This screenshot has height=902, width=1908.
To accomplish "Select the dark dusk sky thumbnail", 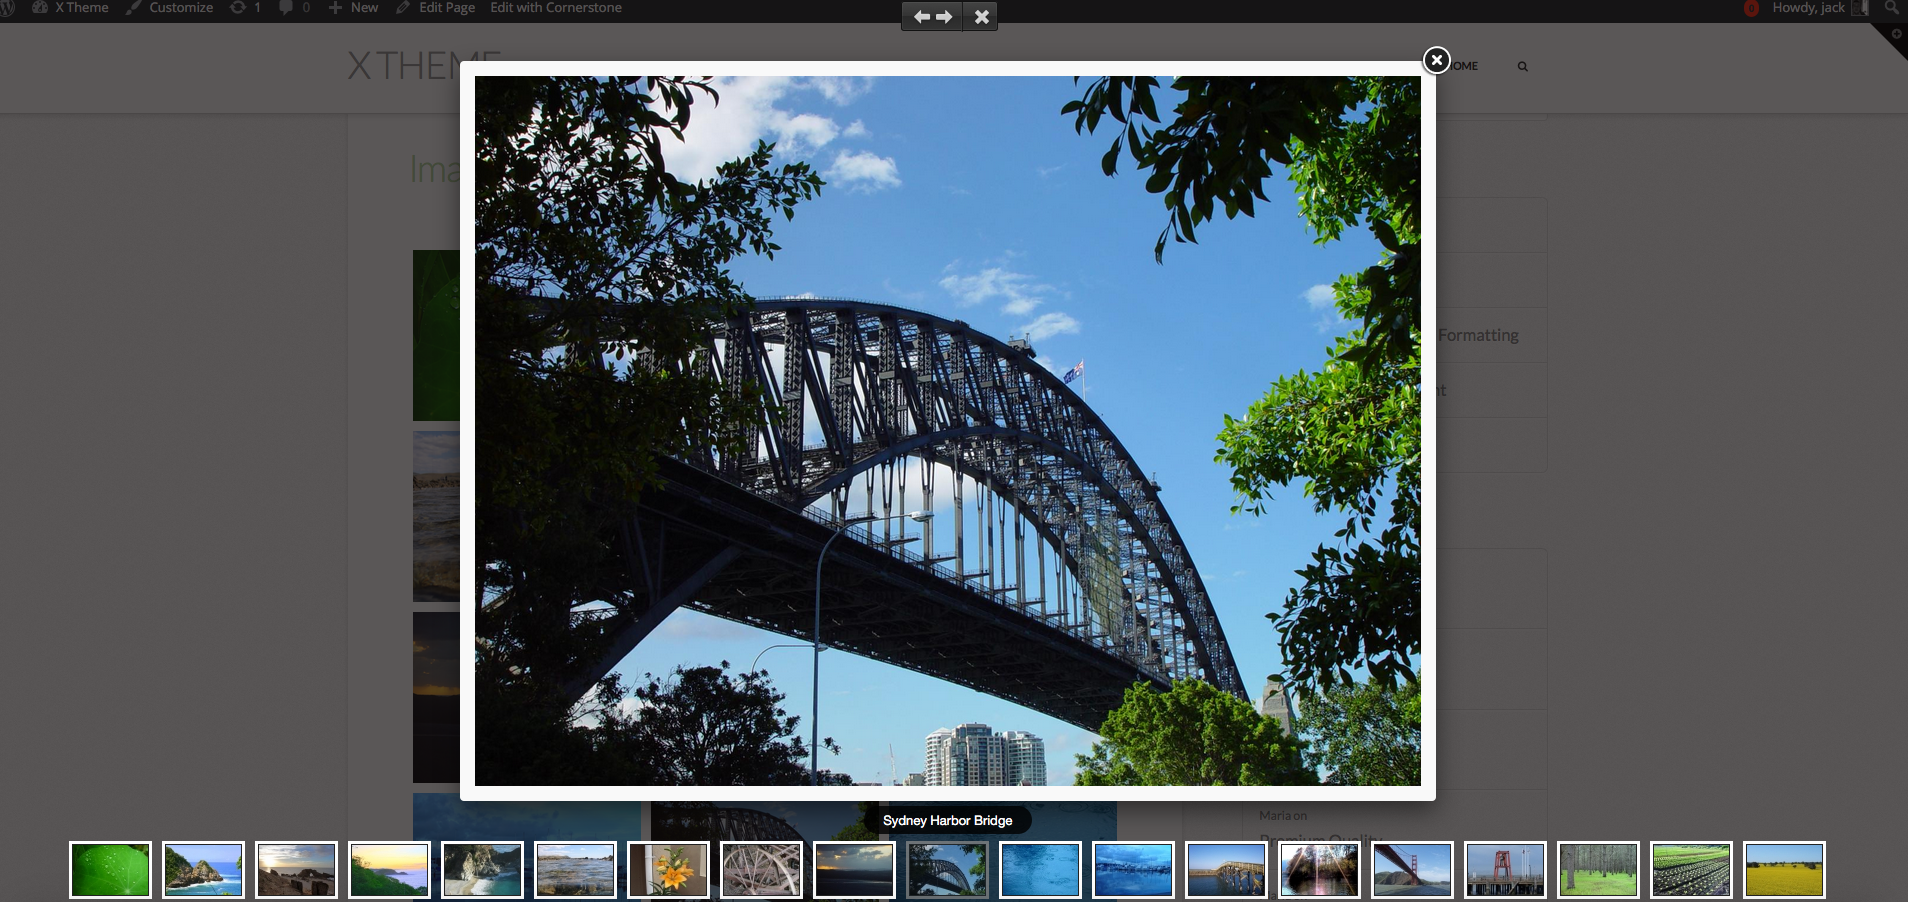I will (854, 870).
